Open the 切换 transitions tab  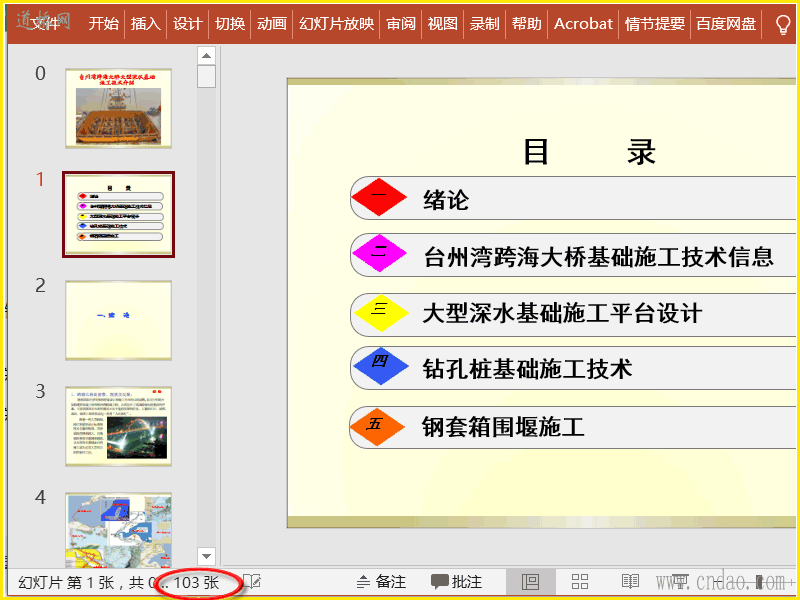click(230, 23)
